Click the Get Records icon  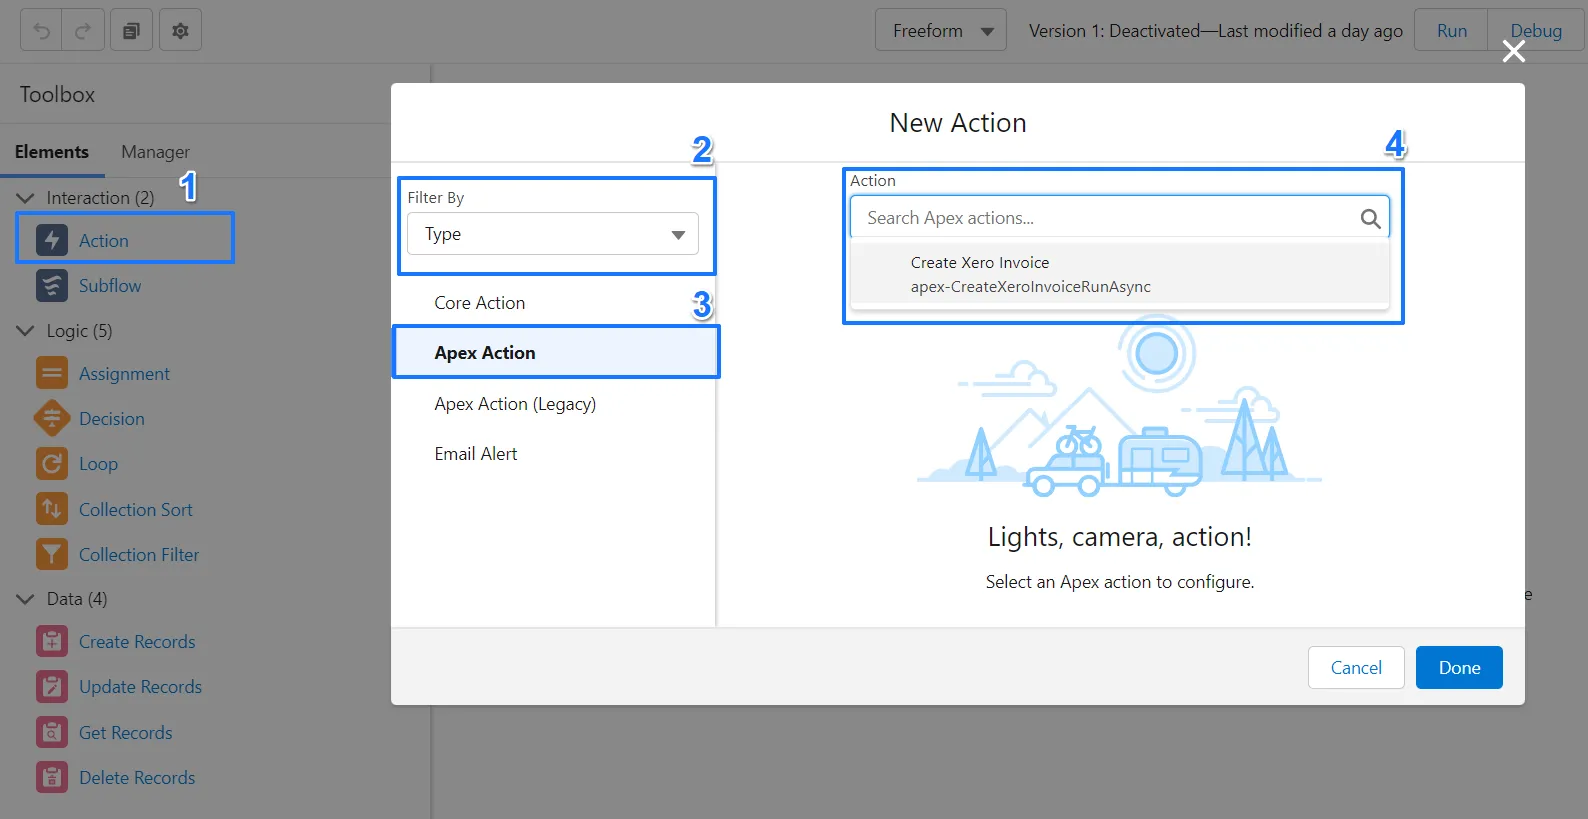tap(52, 732)
